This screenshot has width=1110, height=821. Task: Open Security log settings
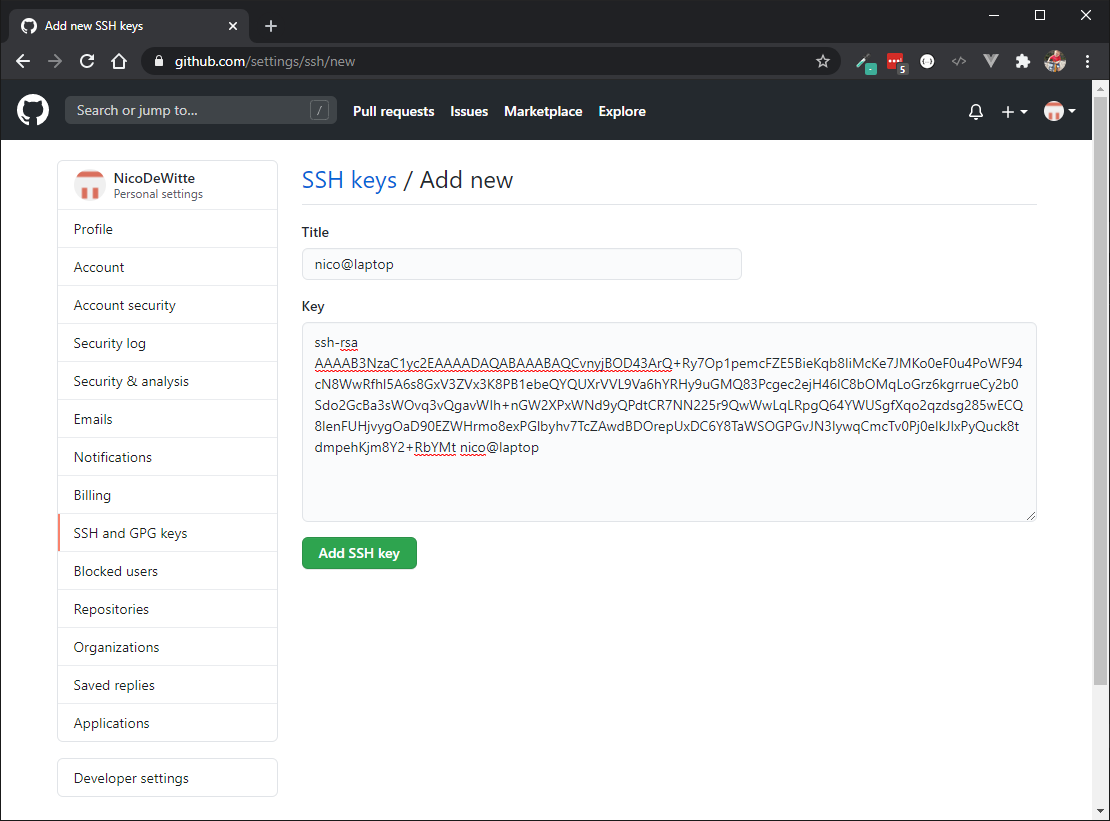(x=168, y=343)
